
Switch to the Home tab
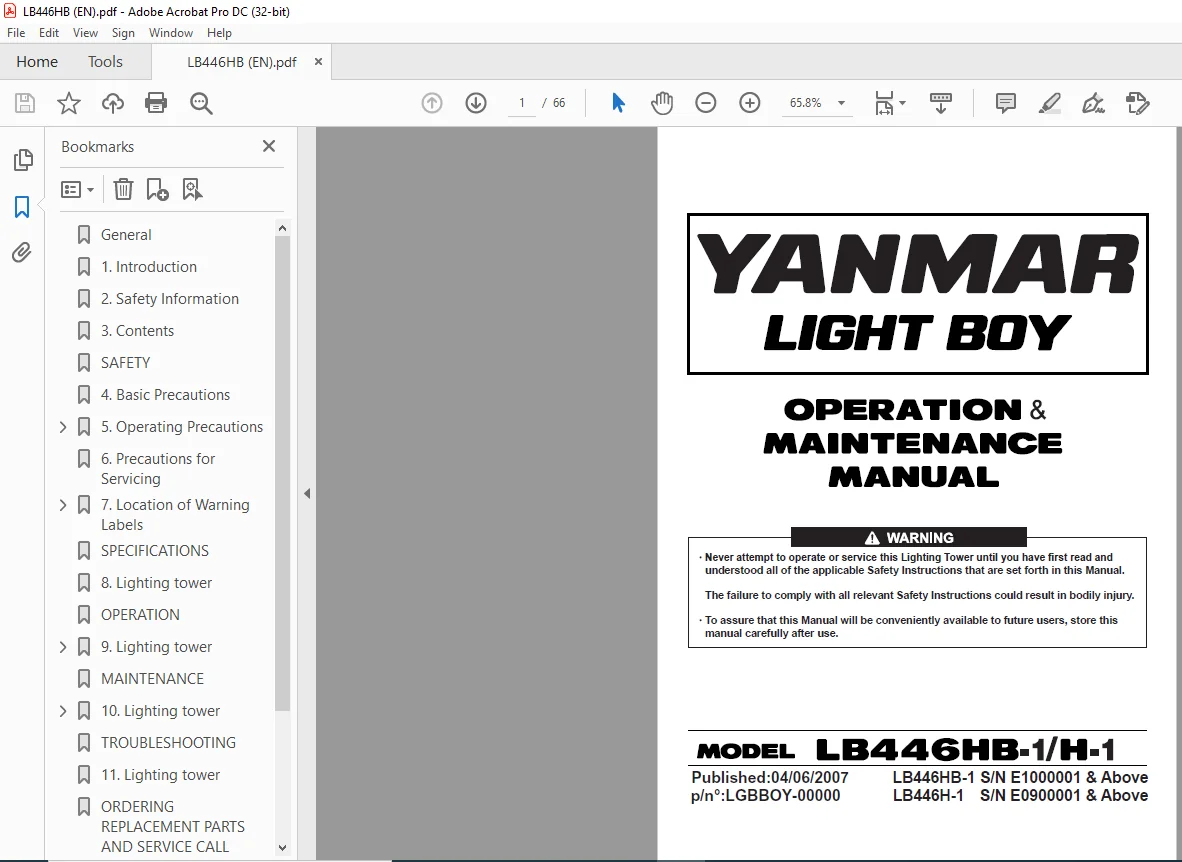pos(37,62)
